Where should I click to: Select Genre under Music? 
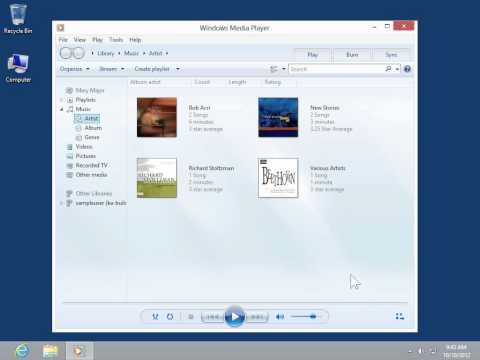coord(92,137)
